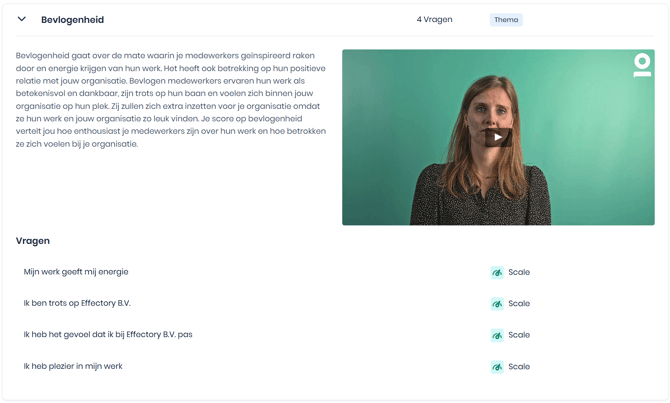Screen dimensions: 670x403
Task: Click the Bevlogenheid description paragraph
Action: click(171, 100)
